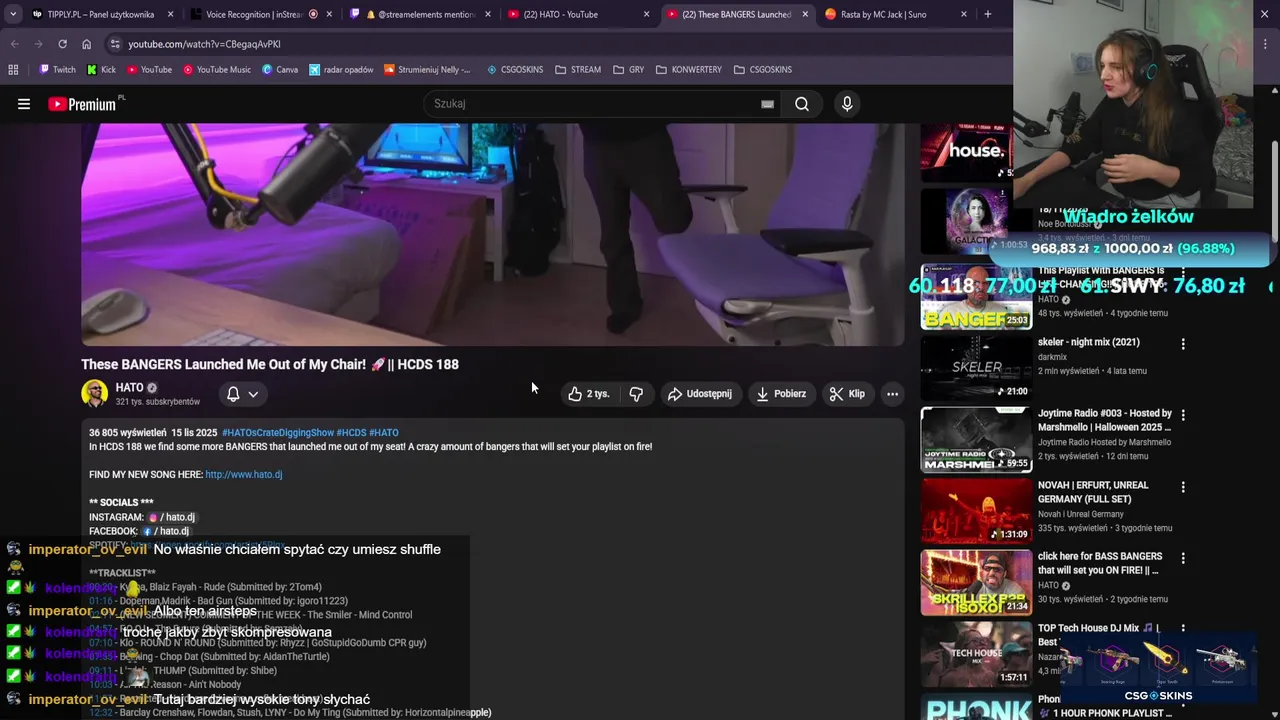Close the These BANGERS Launched tab
The image size is (1280, 720).
[x=805, y=14]
